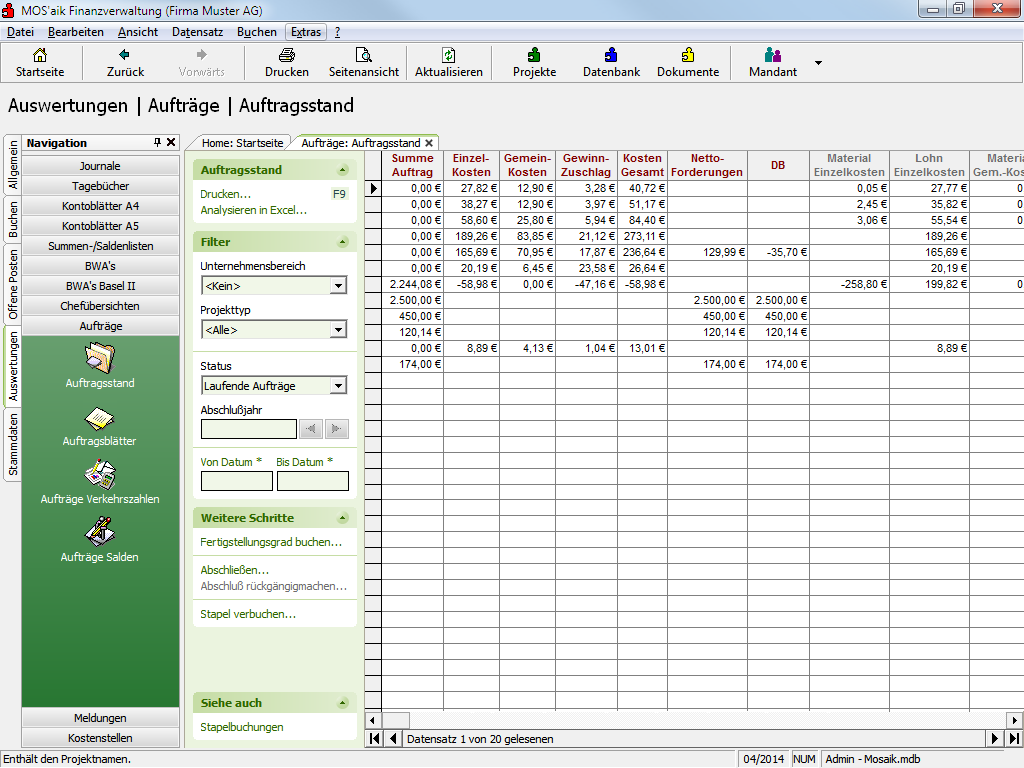
Task: Sort by the Netto-Forderungen column header
Action: [x=707, y=165]
